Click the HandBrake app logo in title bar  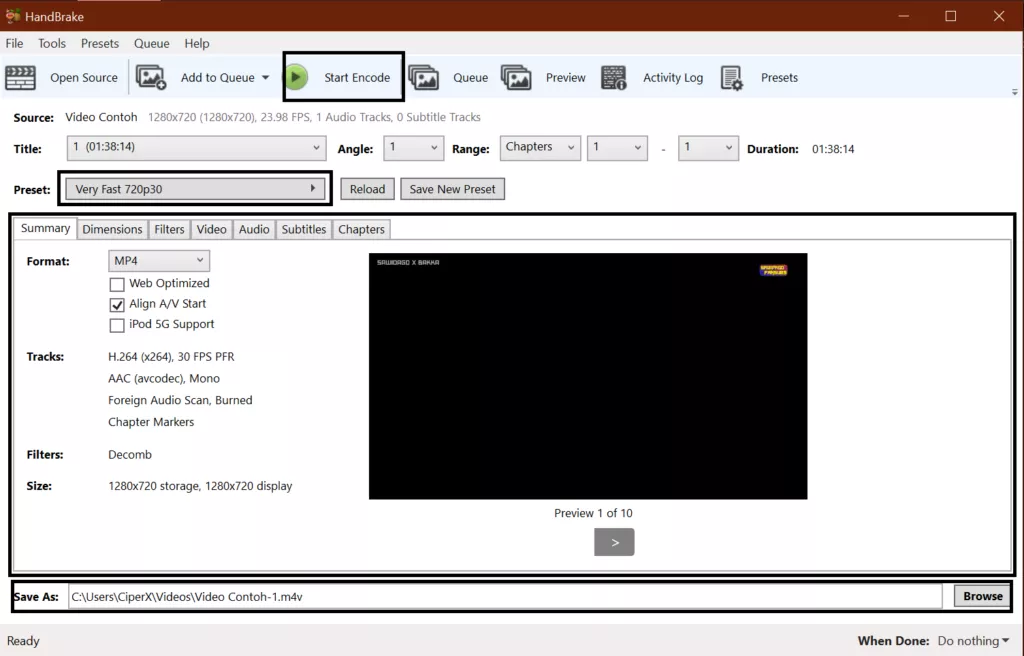(13, 15)
